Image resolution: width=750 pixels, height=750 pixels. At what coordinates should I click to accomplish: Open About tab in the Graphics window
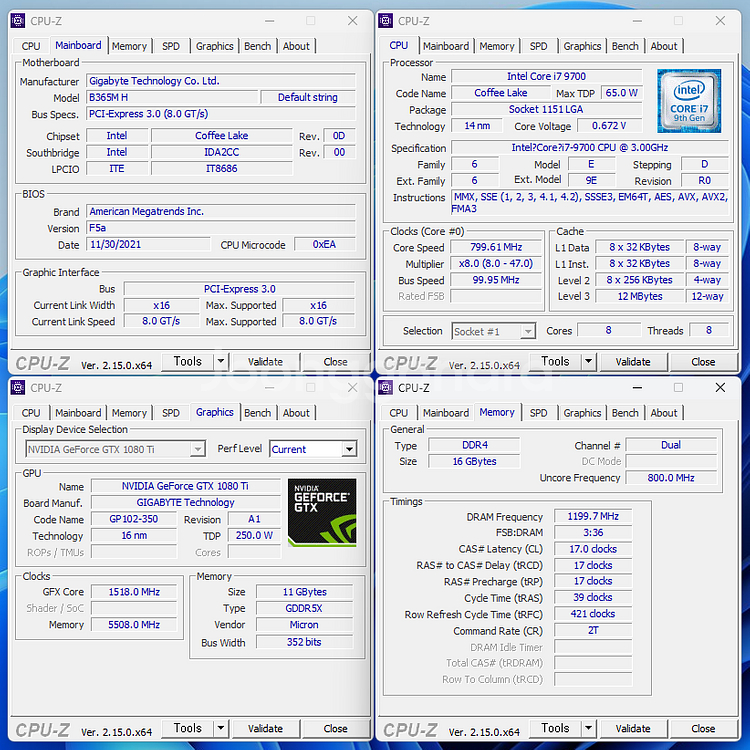(296, 413)
